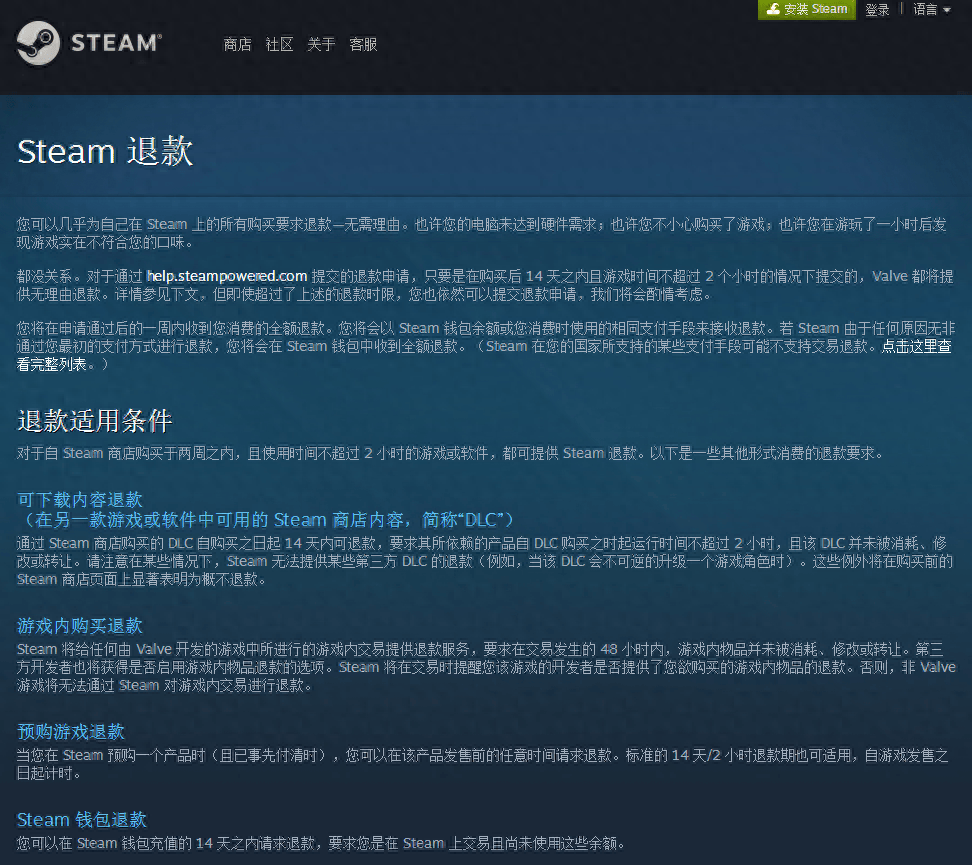Click the 可下载内容退款 heading

[x=80, y=499]
